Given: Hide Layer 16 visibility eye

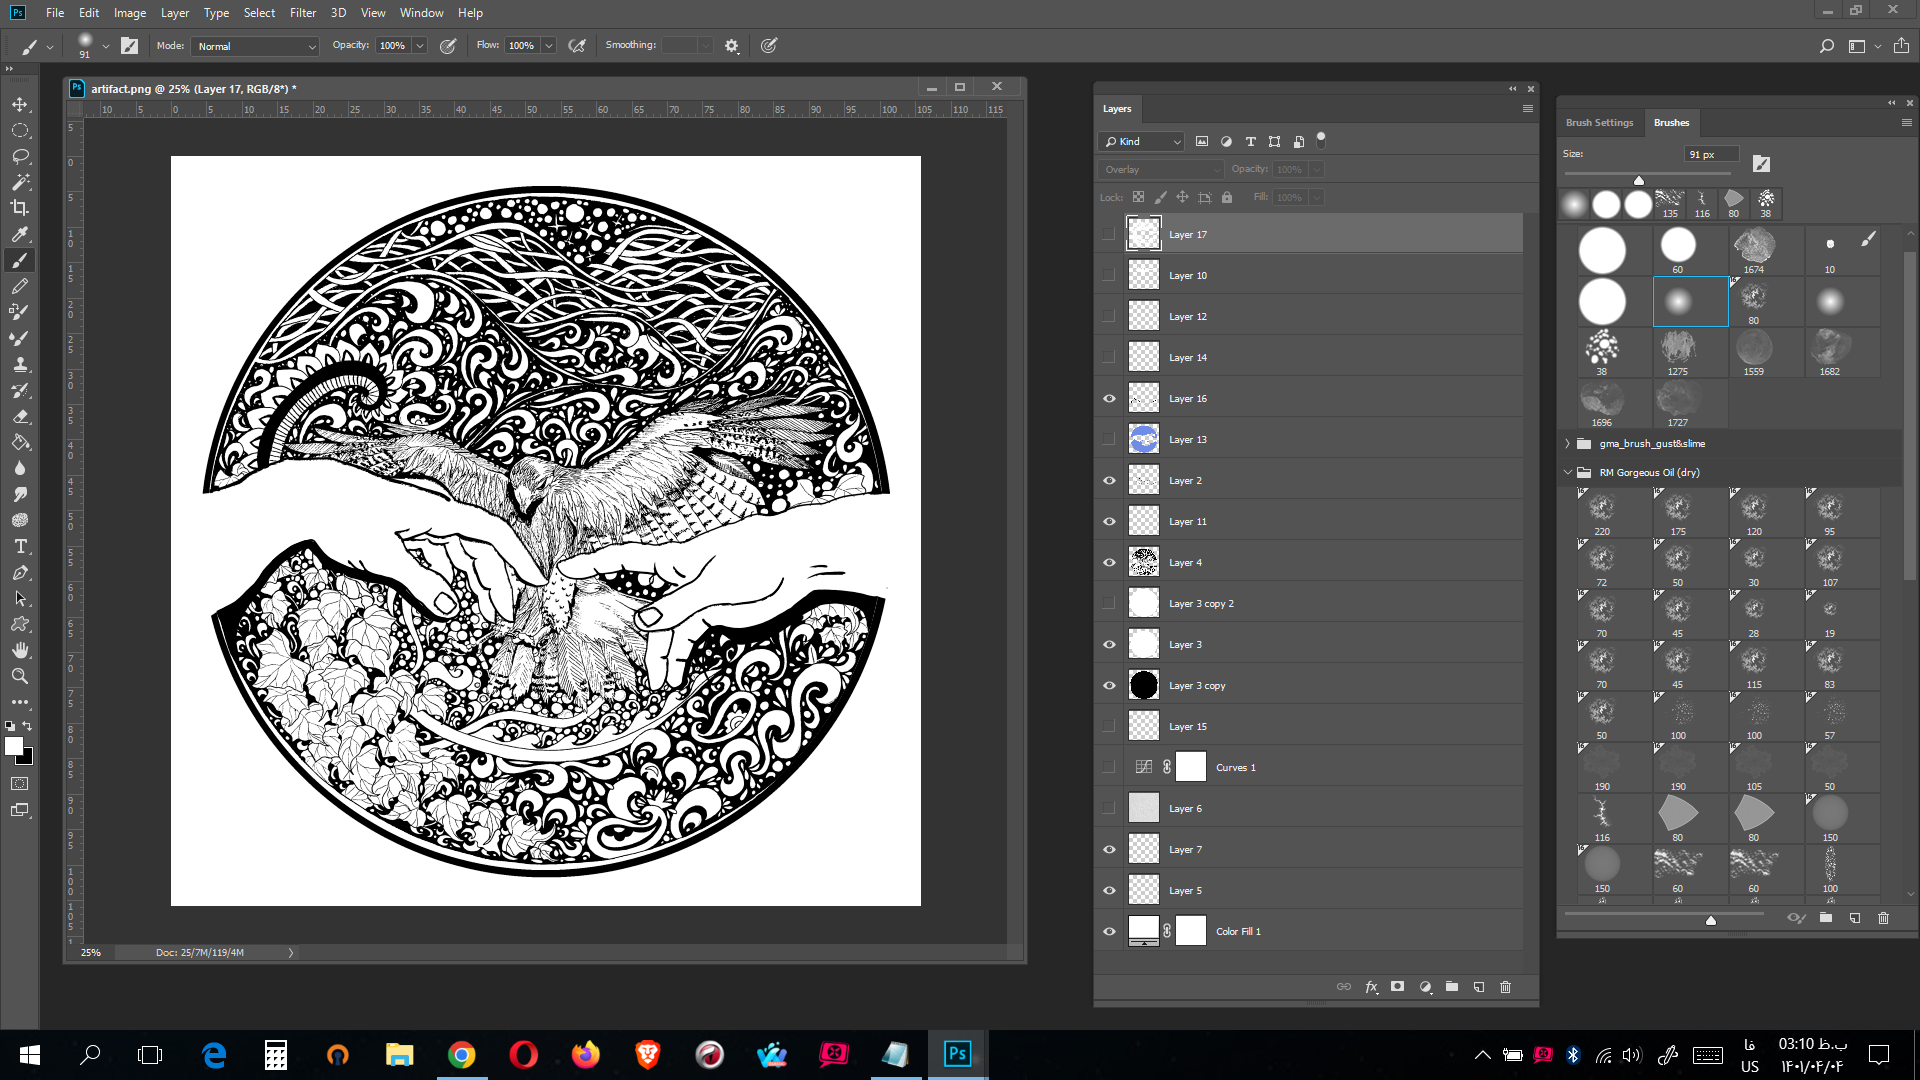Looking at the screenshot, I should tap(1109, 399).
